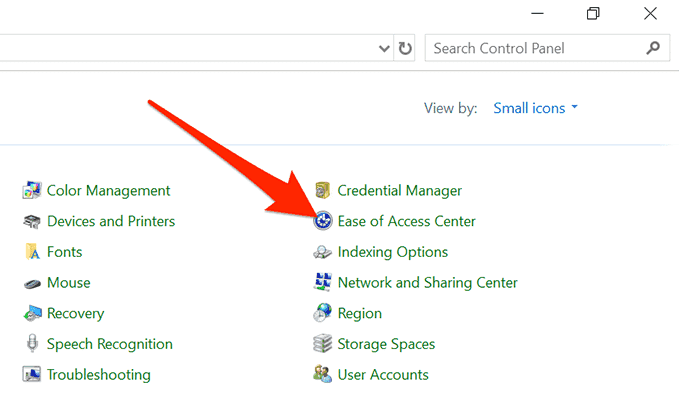Image resolution: width=680 pixels, height=420 pixels.
Task: Open Devices and Printers icon
Action: pyautogui.click(x=31, y=221)
